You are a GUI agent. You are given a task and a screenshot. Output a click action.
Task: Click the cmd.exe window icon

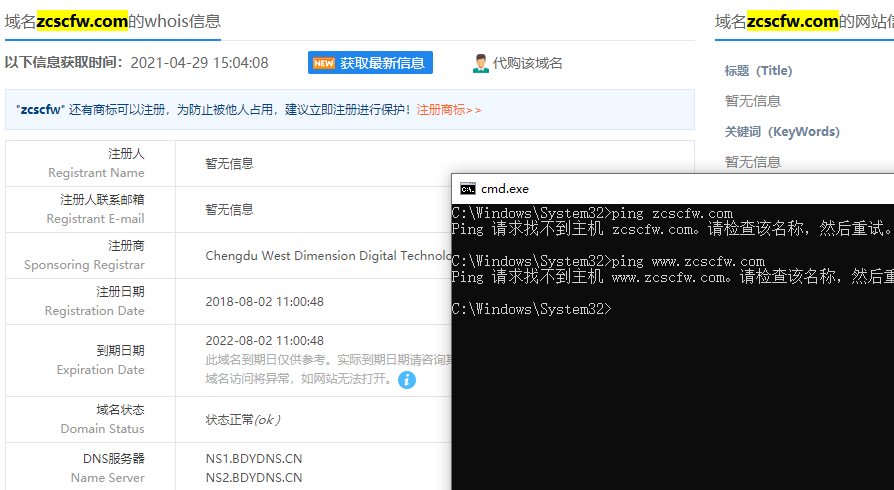click(467, 189)
